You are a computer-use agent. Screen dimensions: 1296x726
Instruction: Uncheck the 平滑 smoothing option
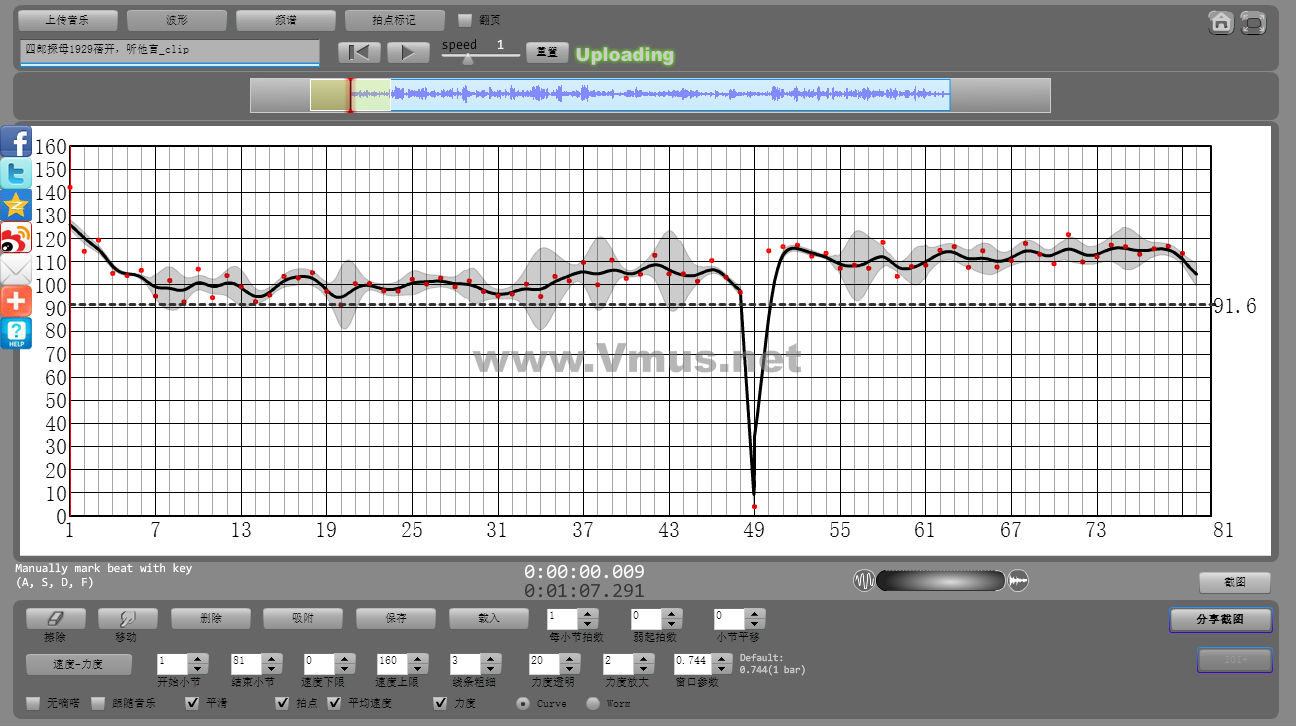point(193,703)
